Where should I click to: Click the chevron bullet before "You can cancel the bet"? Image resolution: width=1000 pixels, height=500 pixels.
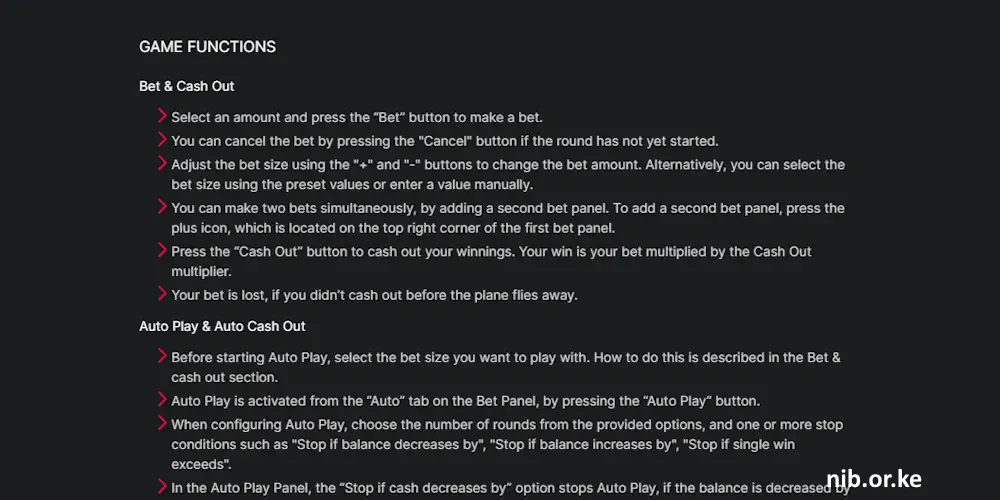[162, 140]
